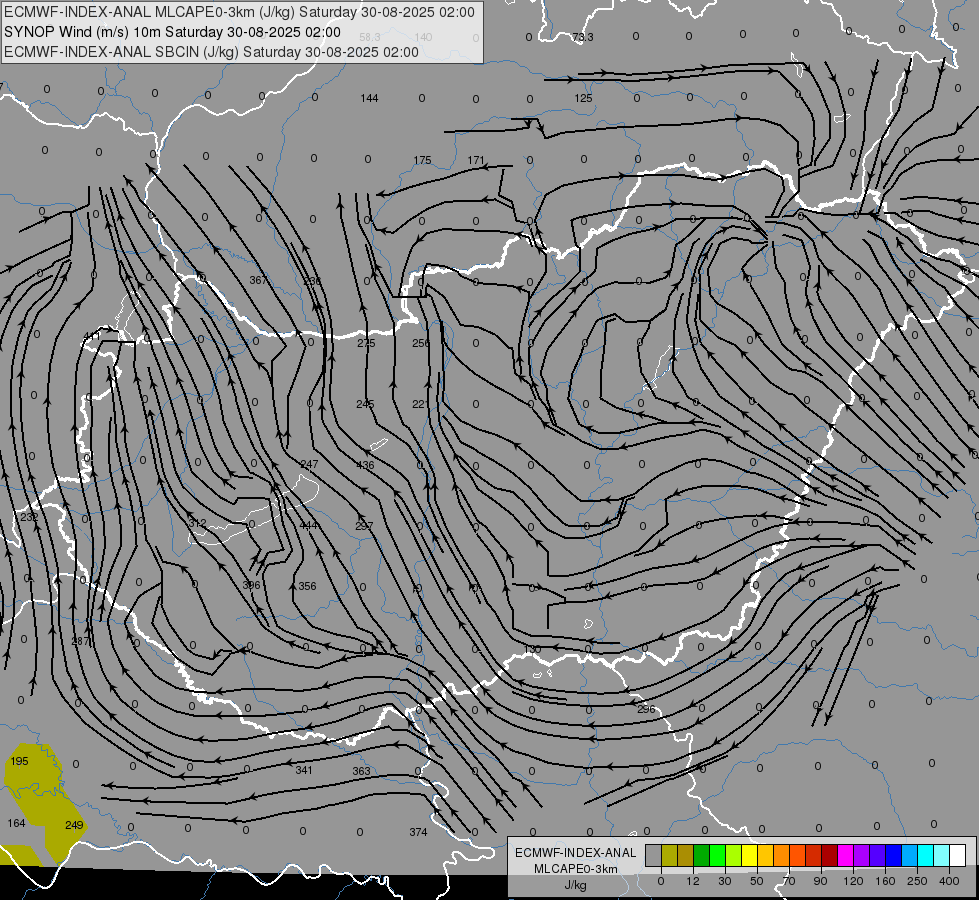Viewport: 979px width, 900px height.
Task: Click the map value 297
Action: pos(364,526)
